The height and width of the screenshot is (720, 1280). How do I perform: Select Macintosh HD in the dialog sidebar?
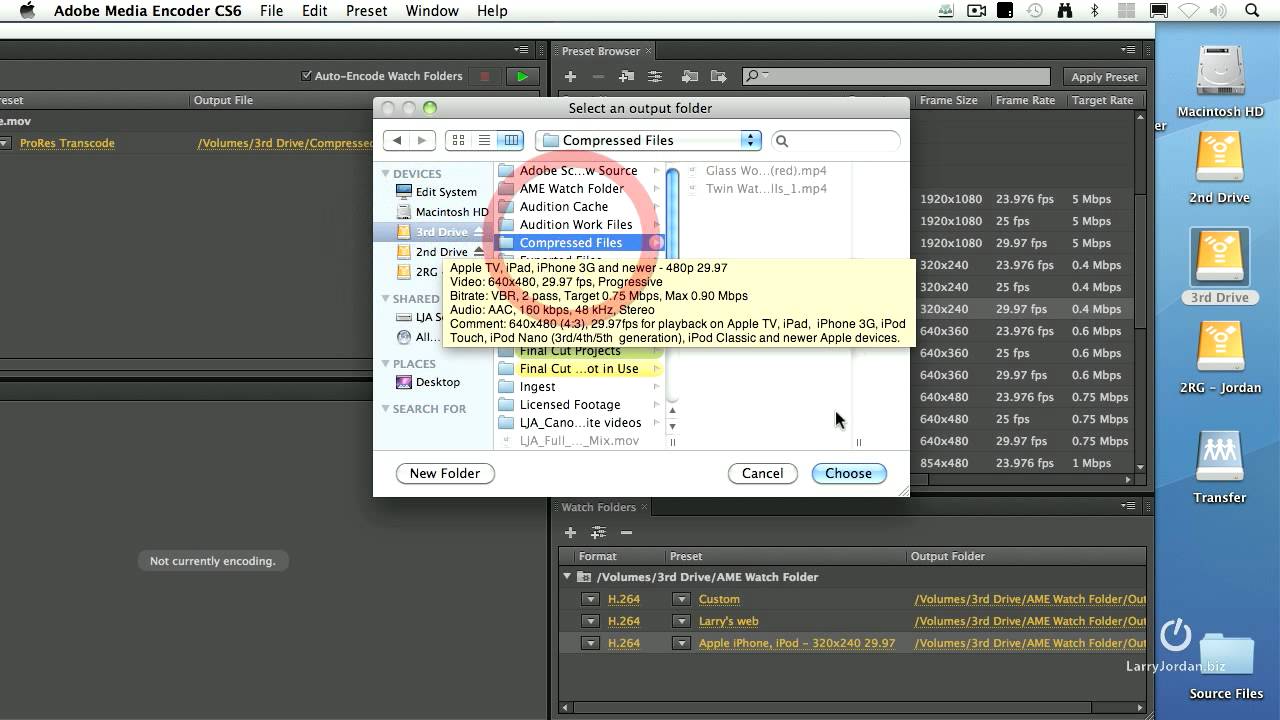[x=452, y=212]
